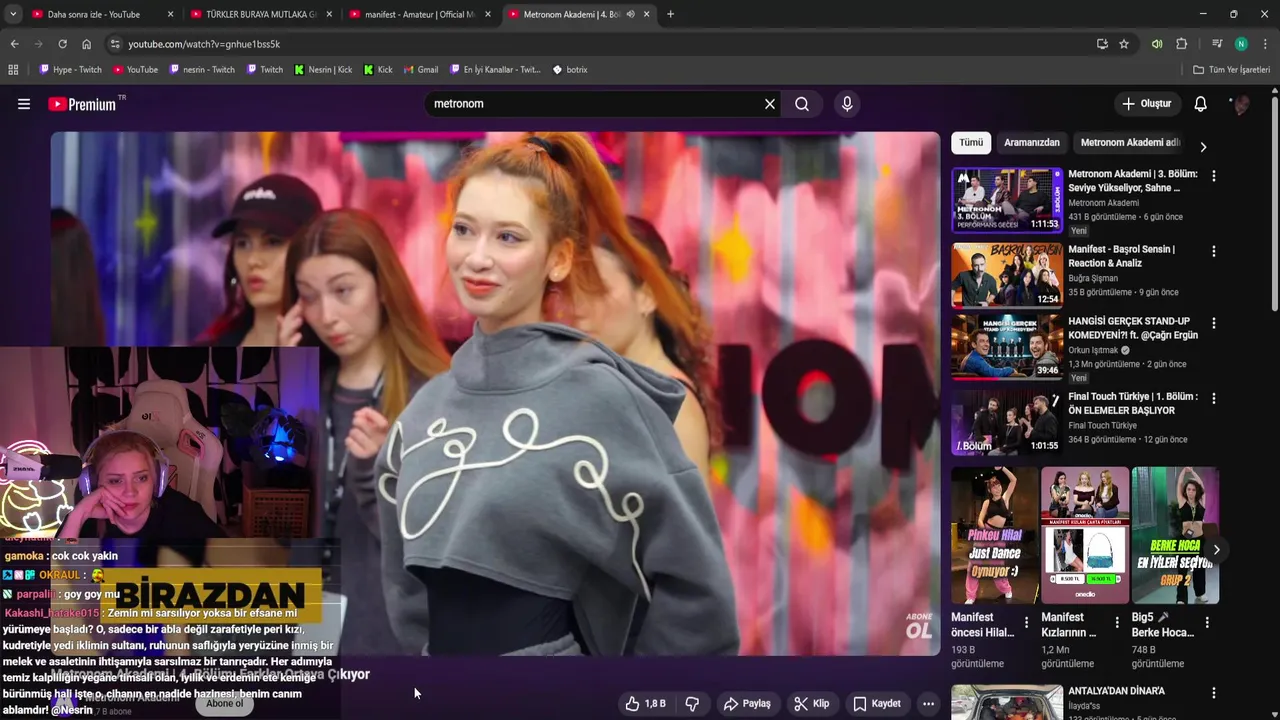The image size is (1280, 720).
Task: Go back in browser history
Action: pyautogui.click(x=14, y=44)
